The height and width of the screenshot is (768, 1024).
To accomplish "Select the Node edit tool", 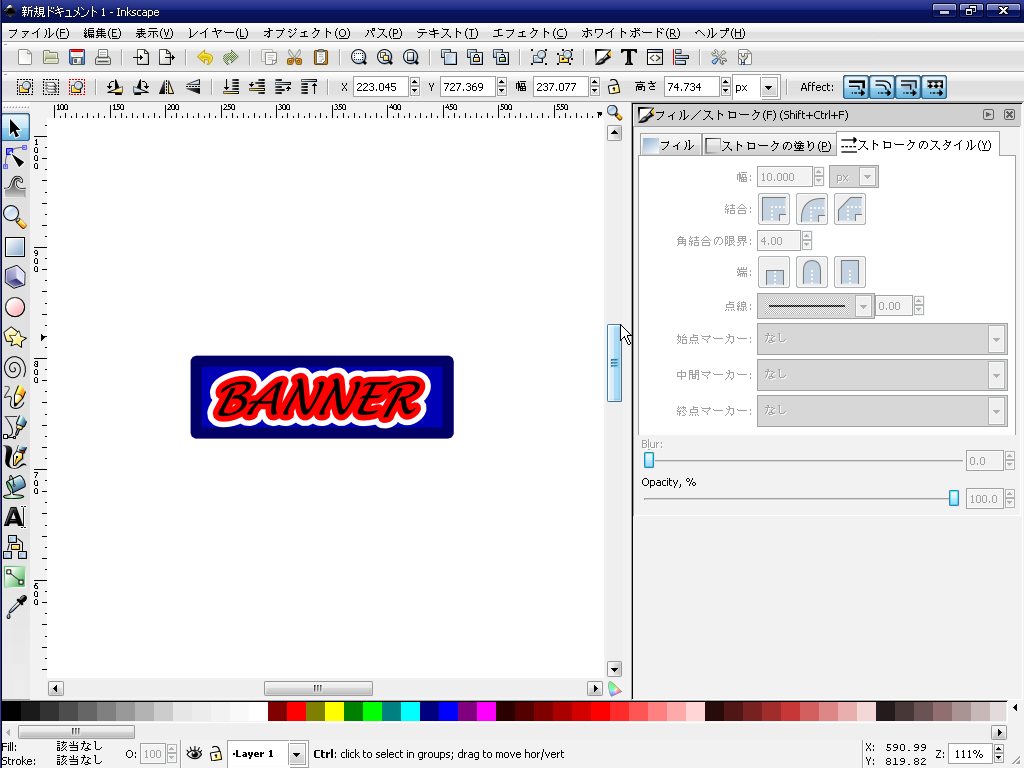I will pos(15,157).
